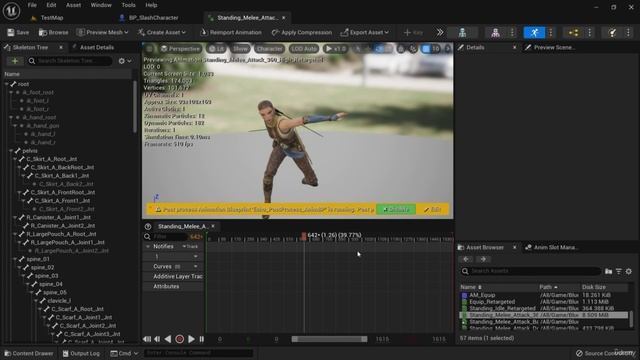Click the timeline range scrollbar

(x=329, y=339)
